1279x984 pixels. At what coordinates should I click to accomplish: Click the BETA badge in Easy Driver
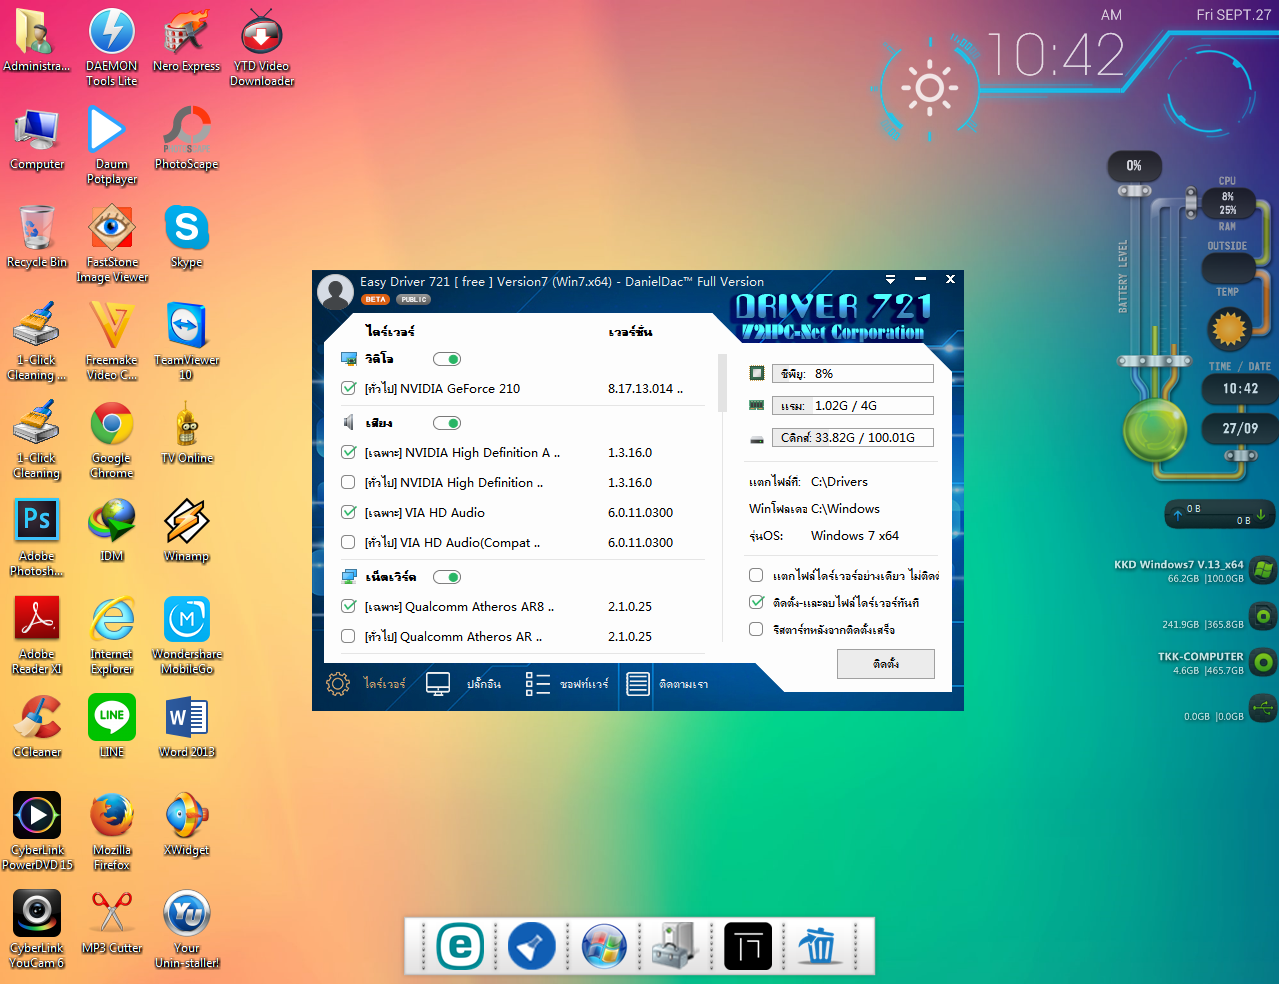[375, 299]
